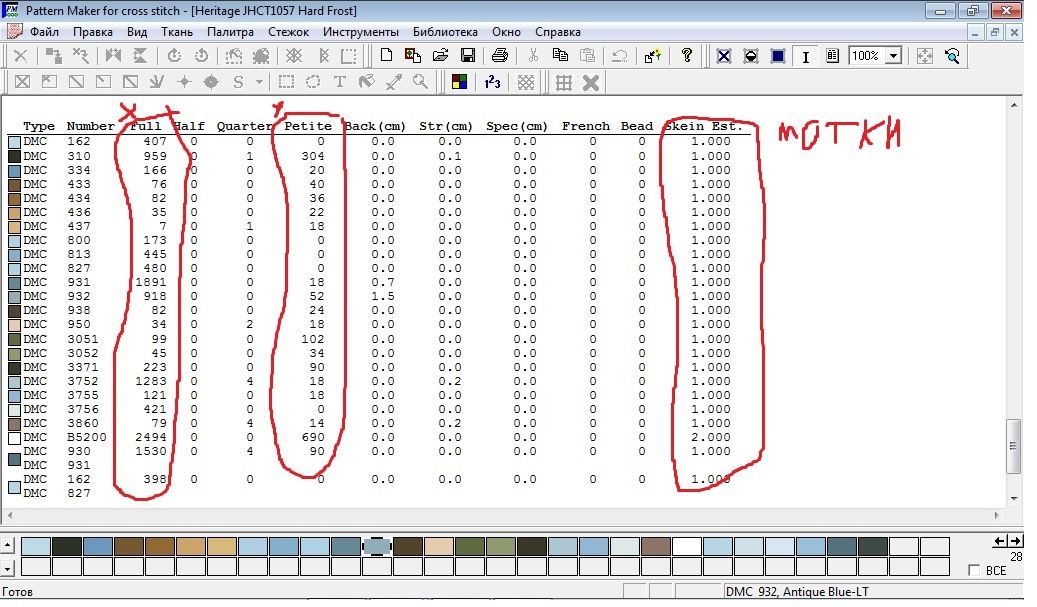Open help with the question mark icon
Screen dimensions: 1037x607
coord(687,56)
